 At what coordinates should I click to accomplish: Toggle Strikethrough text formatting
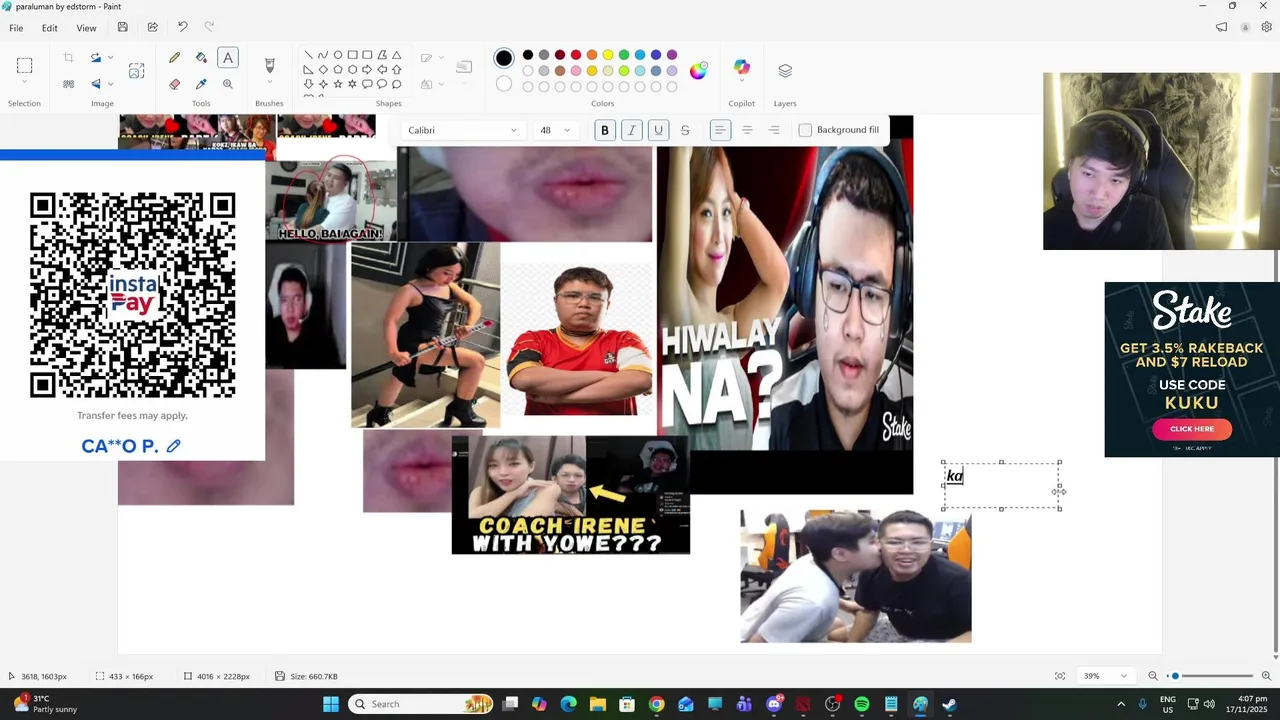pyautogui.click(x=685, y=130)
